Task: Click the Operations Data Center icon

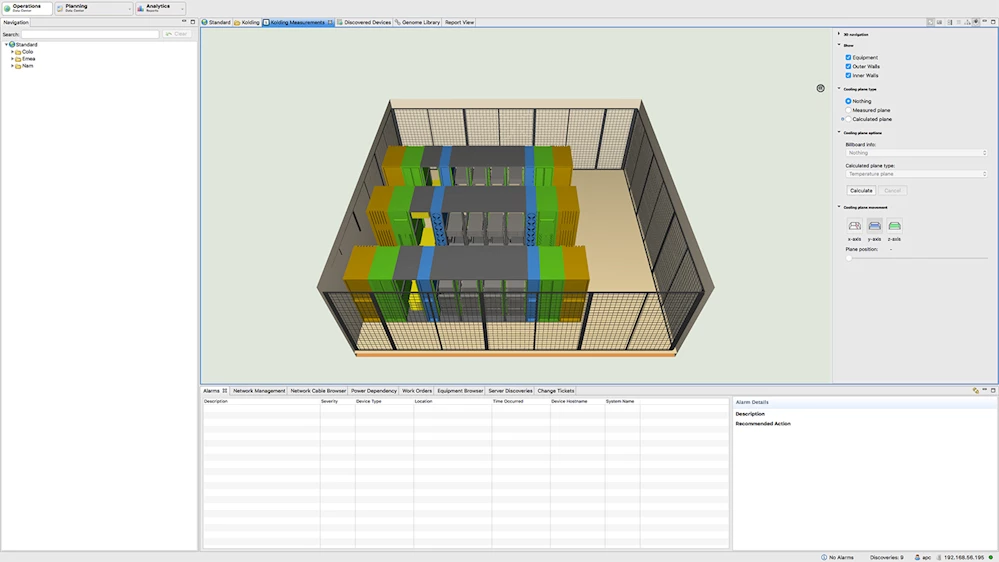Action: pos(7,8)
